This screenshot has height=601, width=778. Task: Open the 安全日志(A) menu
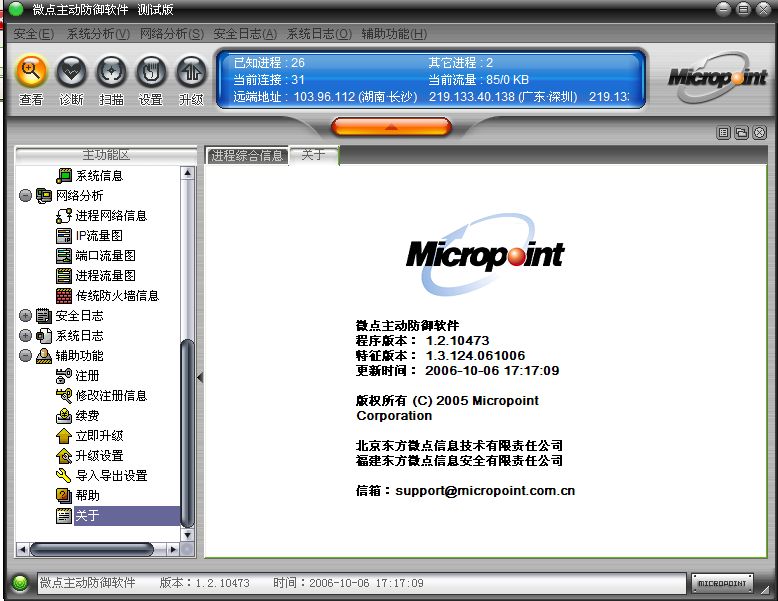pos(245,34)
